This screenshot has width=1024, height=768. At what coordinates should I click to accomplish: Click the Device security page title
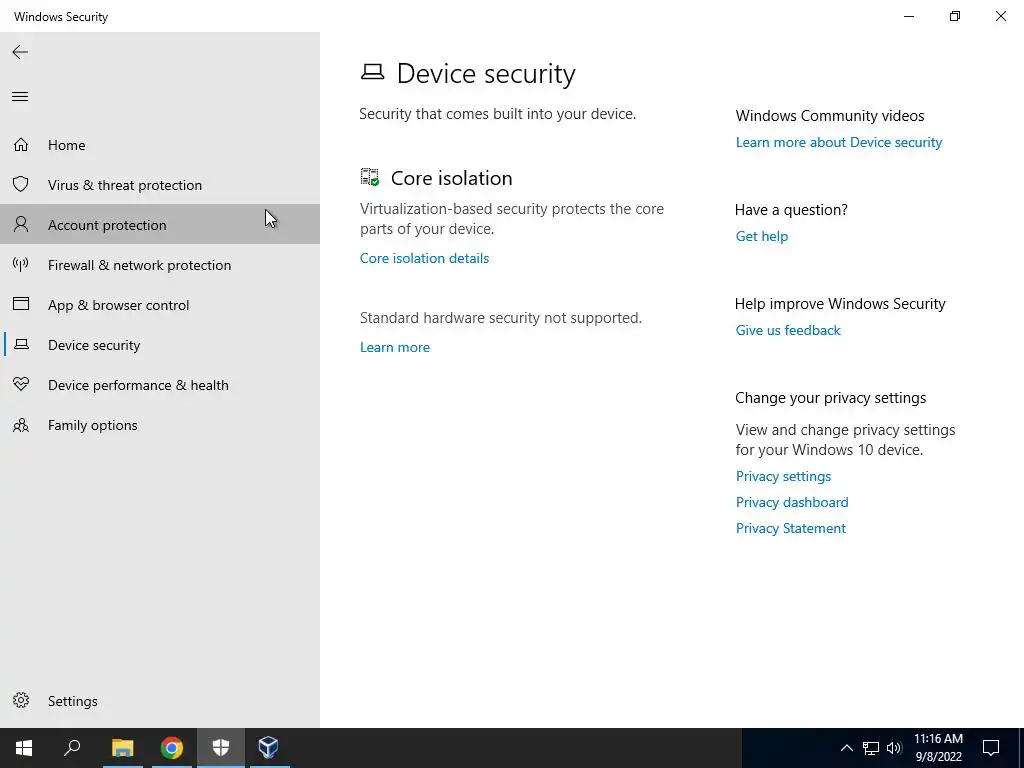click(486, 73)
